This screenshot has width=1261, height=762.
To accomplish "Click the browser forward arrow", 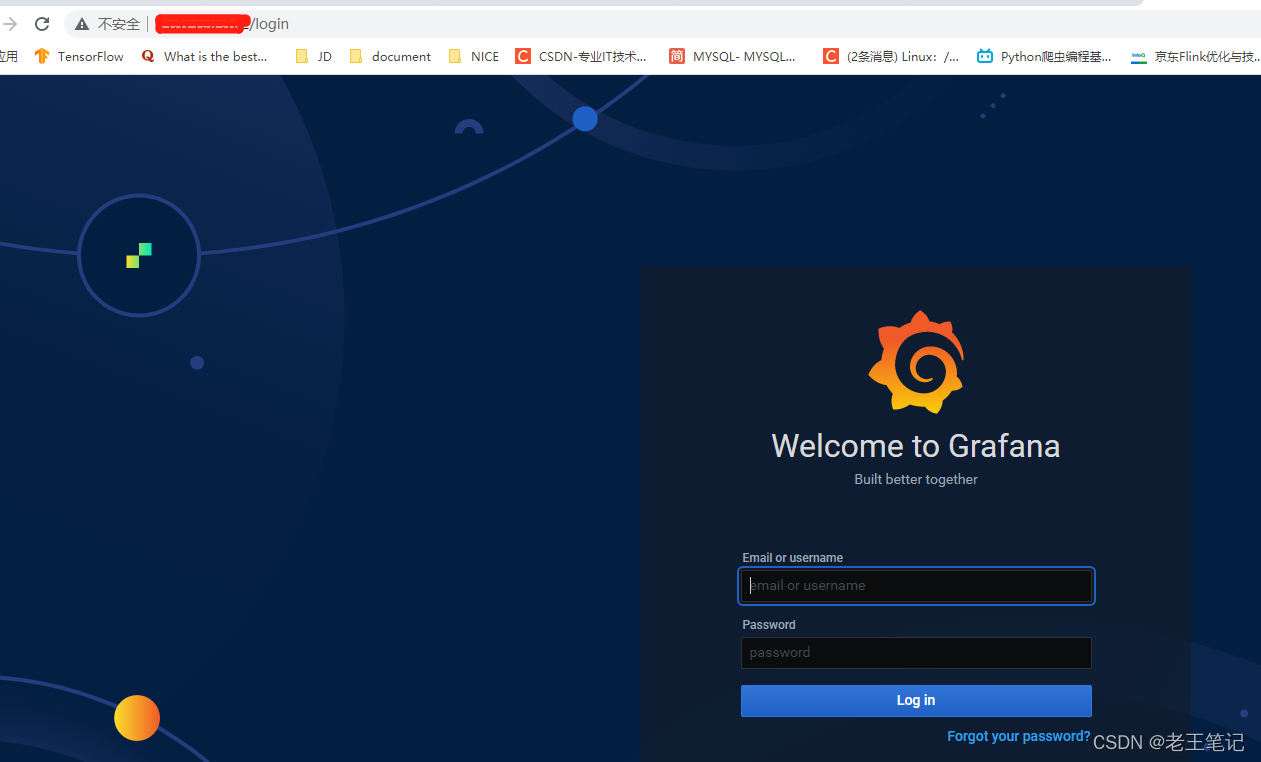I will (x=9, y=23).
